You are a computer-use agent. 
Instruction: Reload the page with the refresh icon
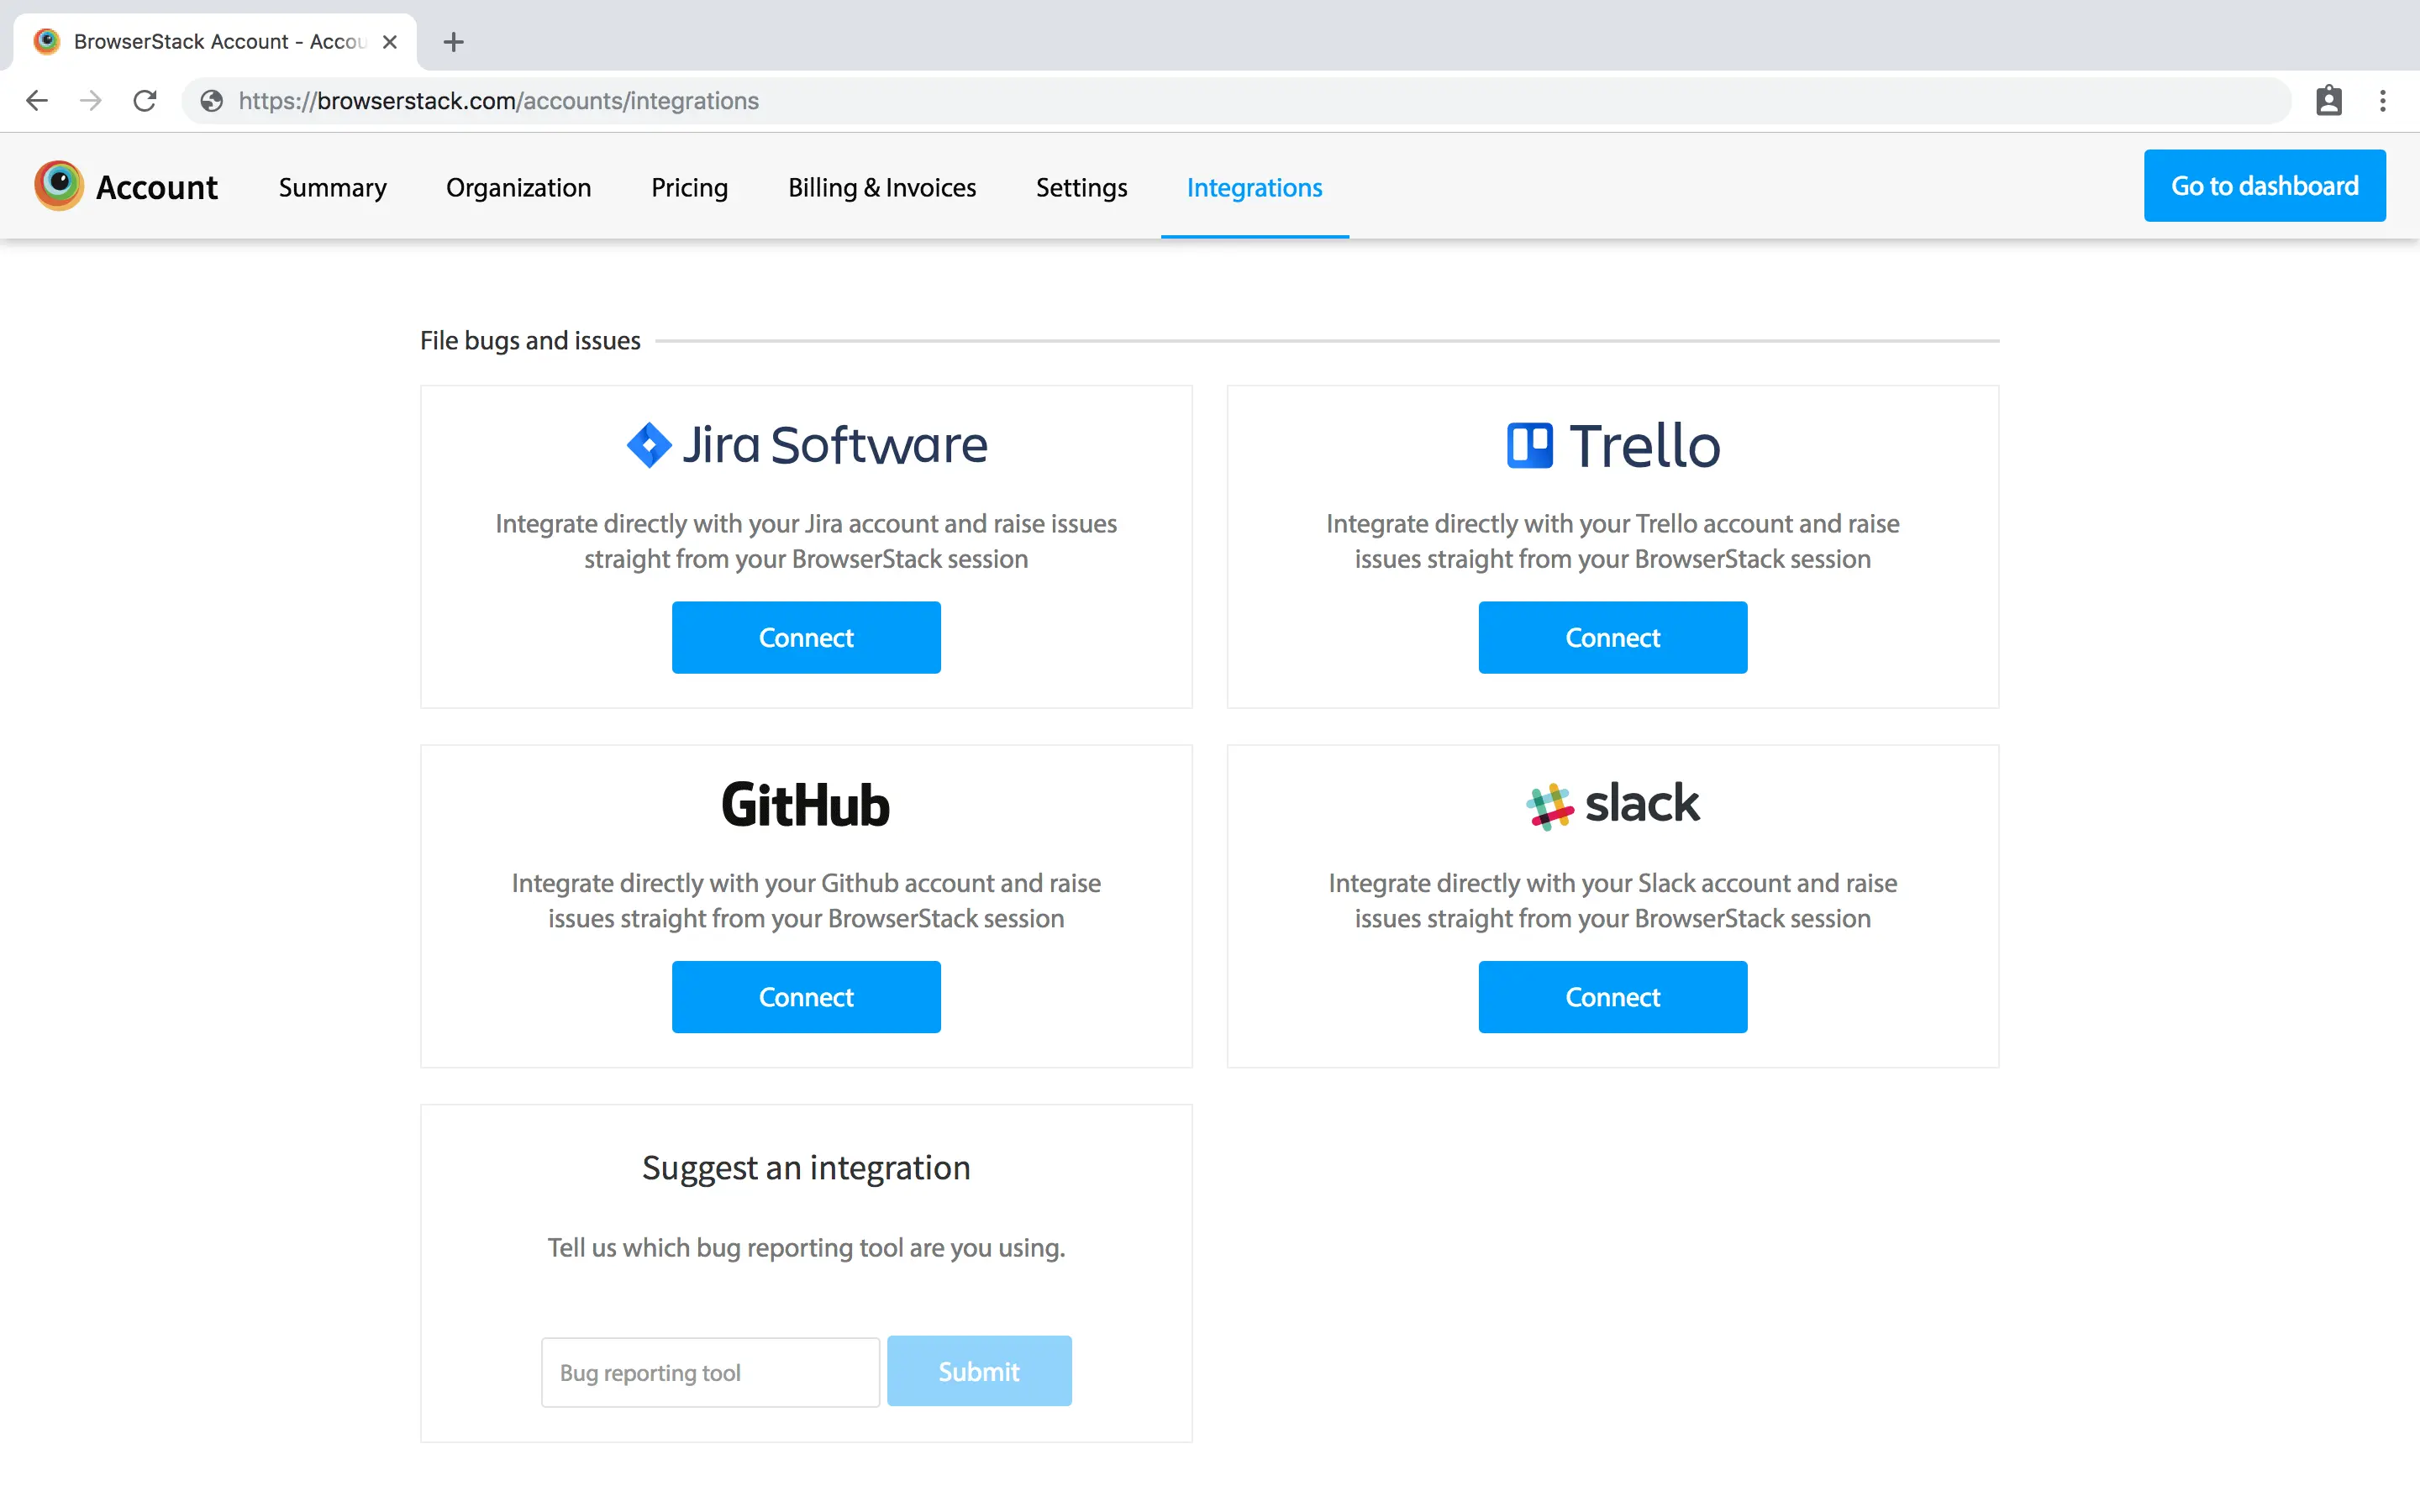[x=145, y=101]
